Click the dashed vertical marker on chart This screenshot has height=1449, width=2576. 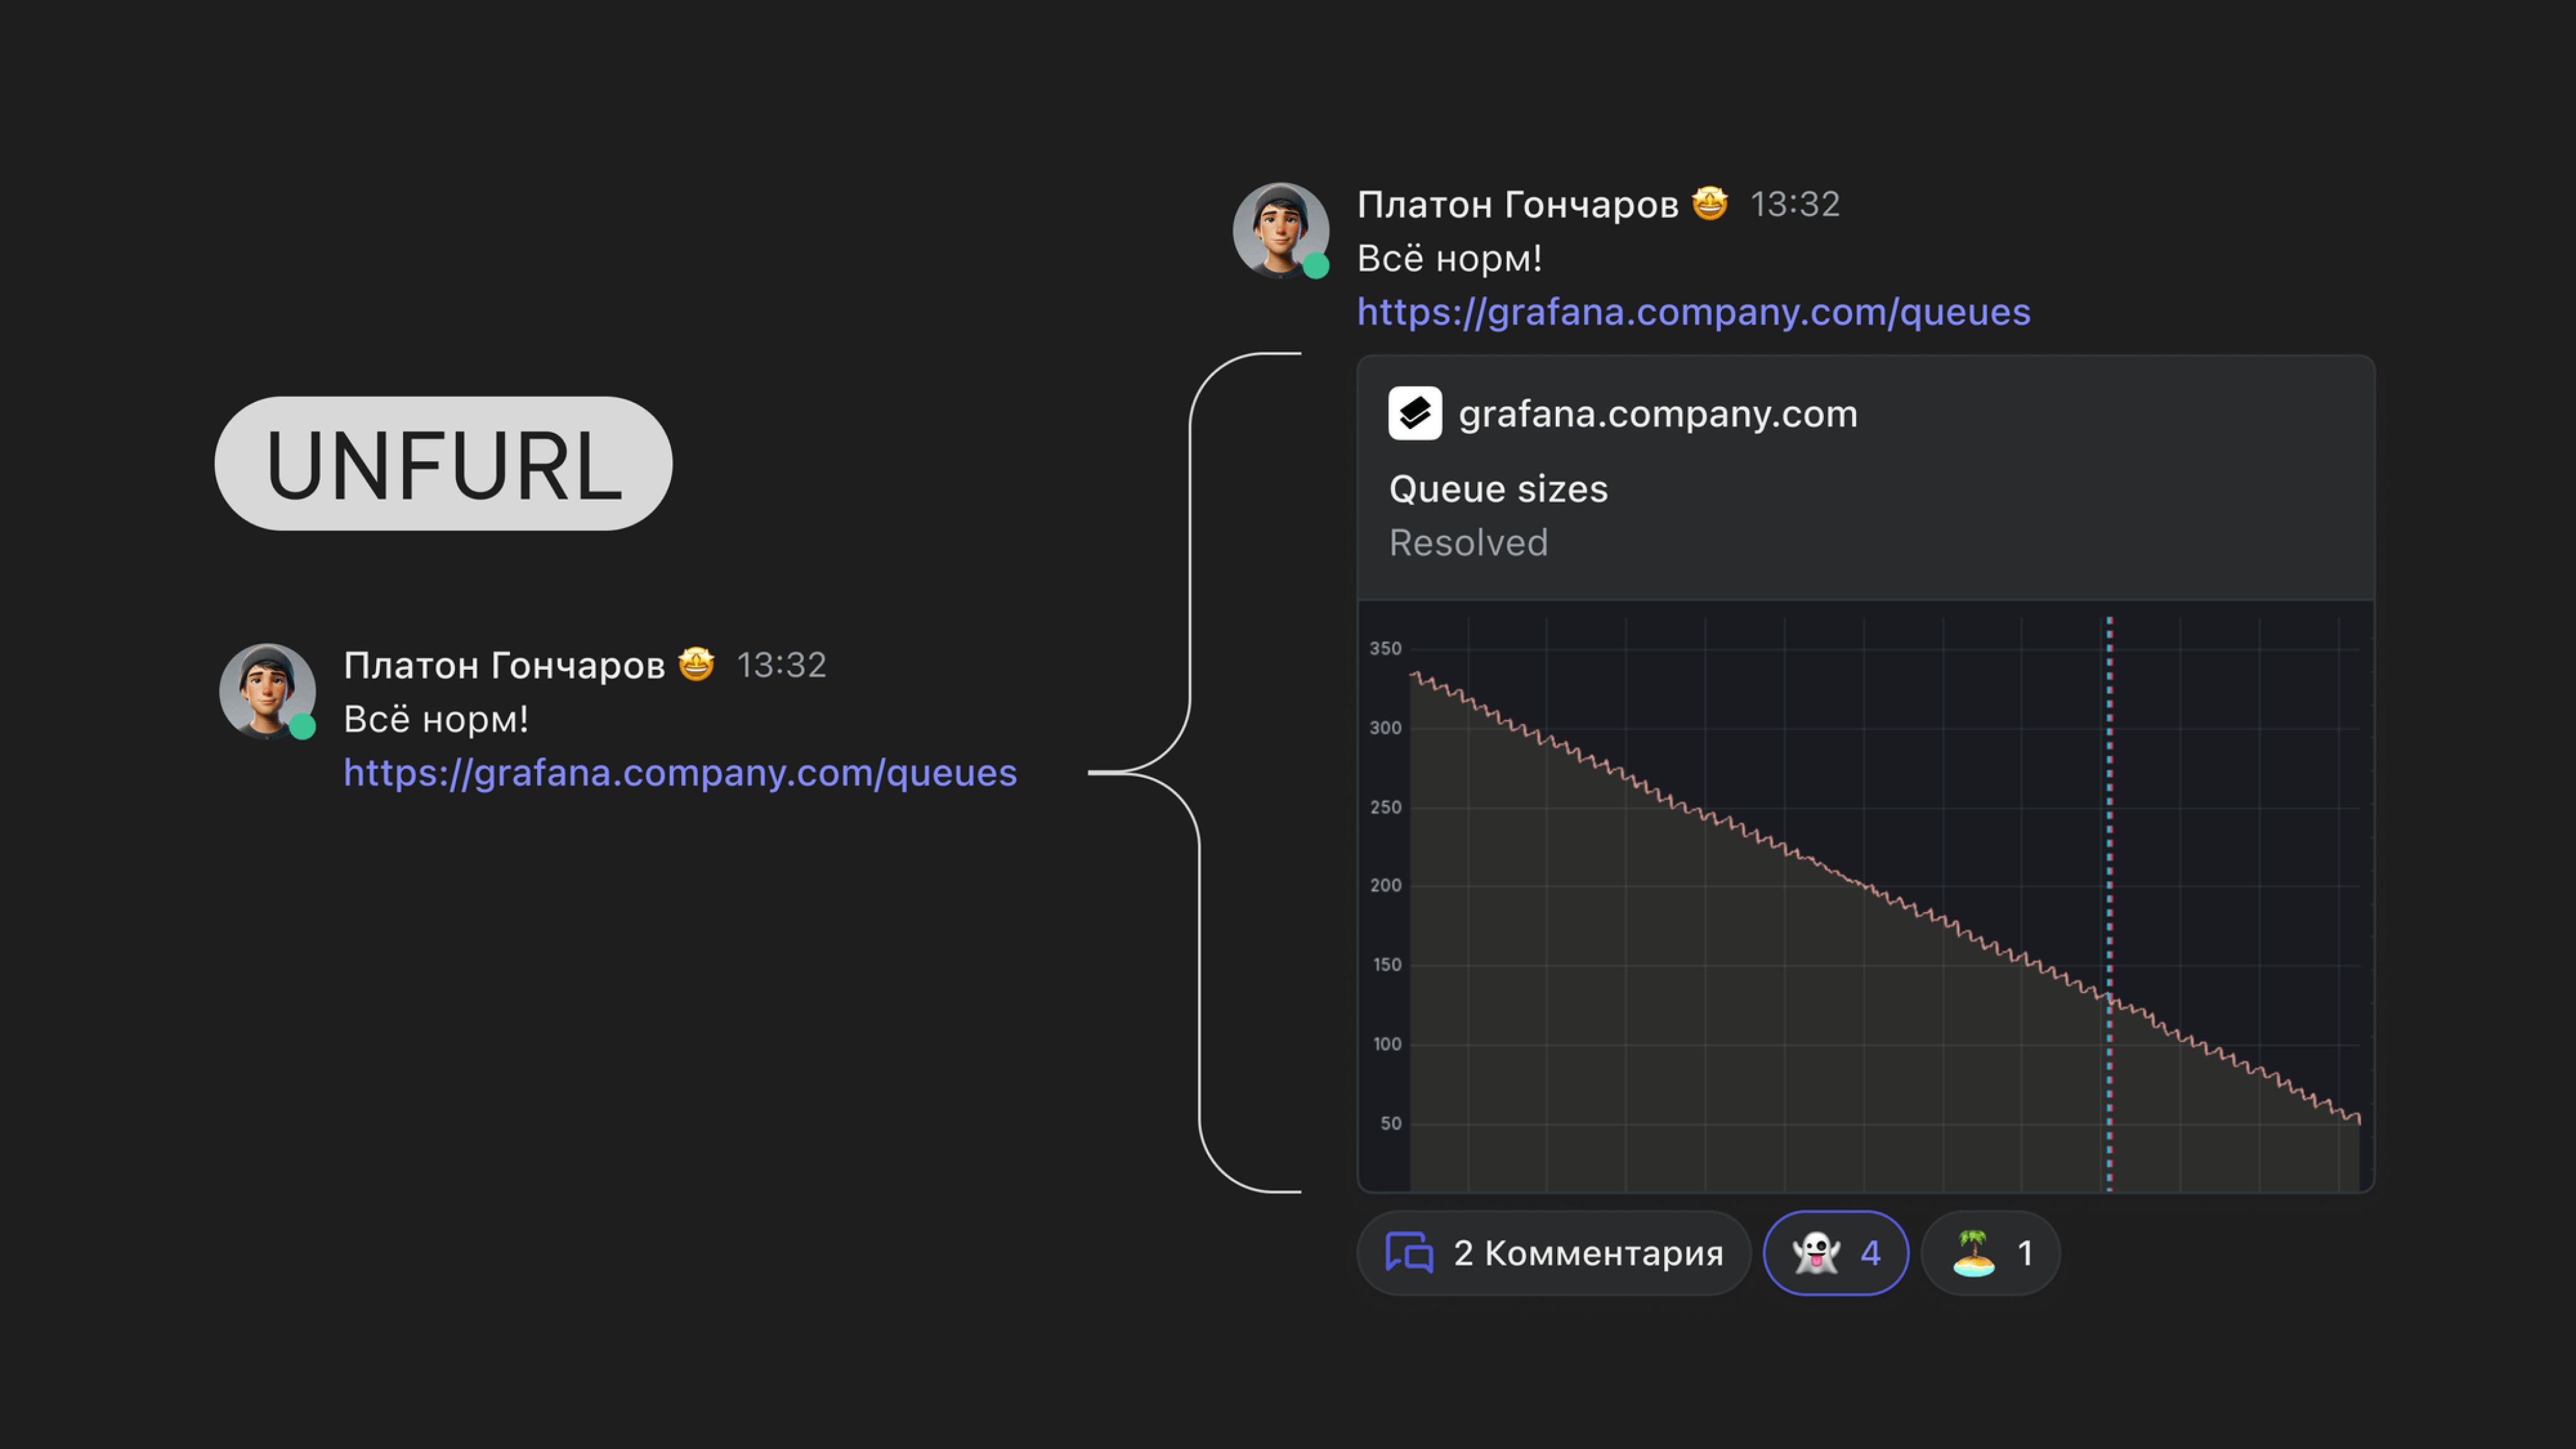pos(2110,800)
